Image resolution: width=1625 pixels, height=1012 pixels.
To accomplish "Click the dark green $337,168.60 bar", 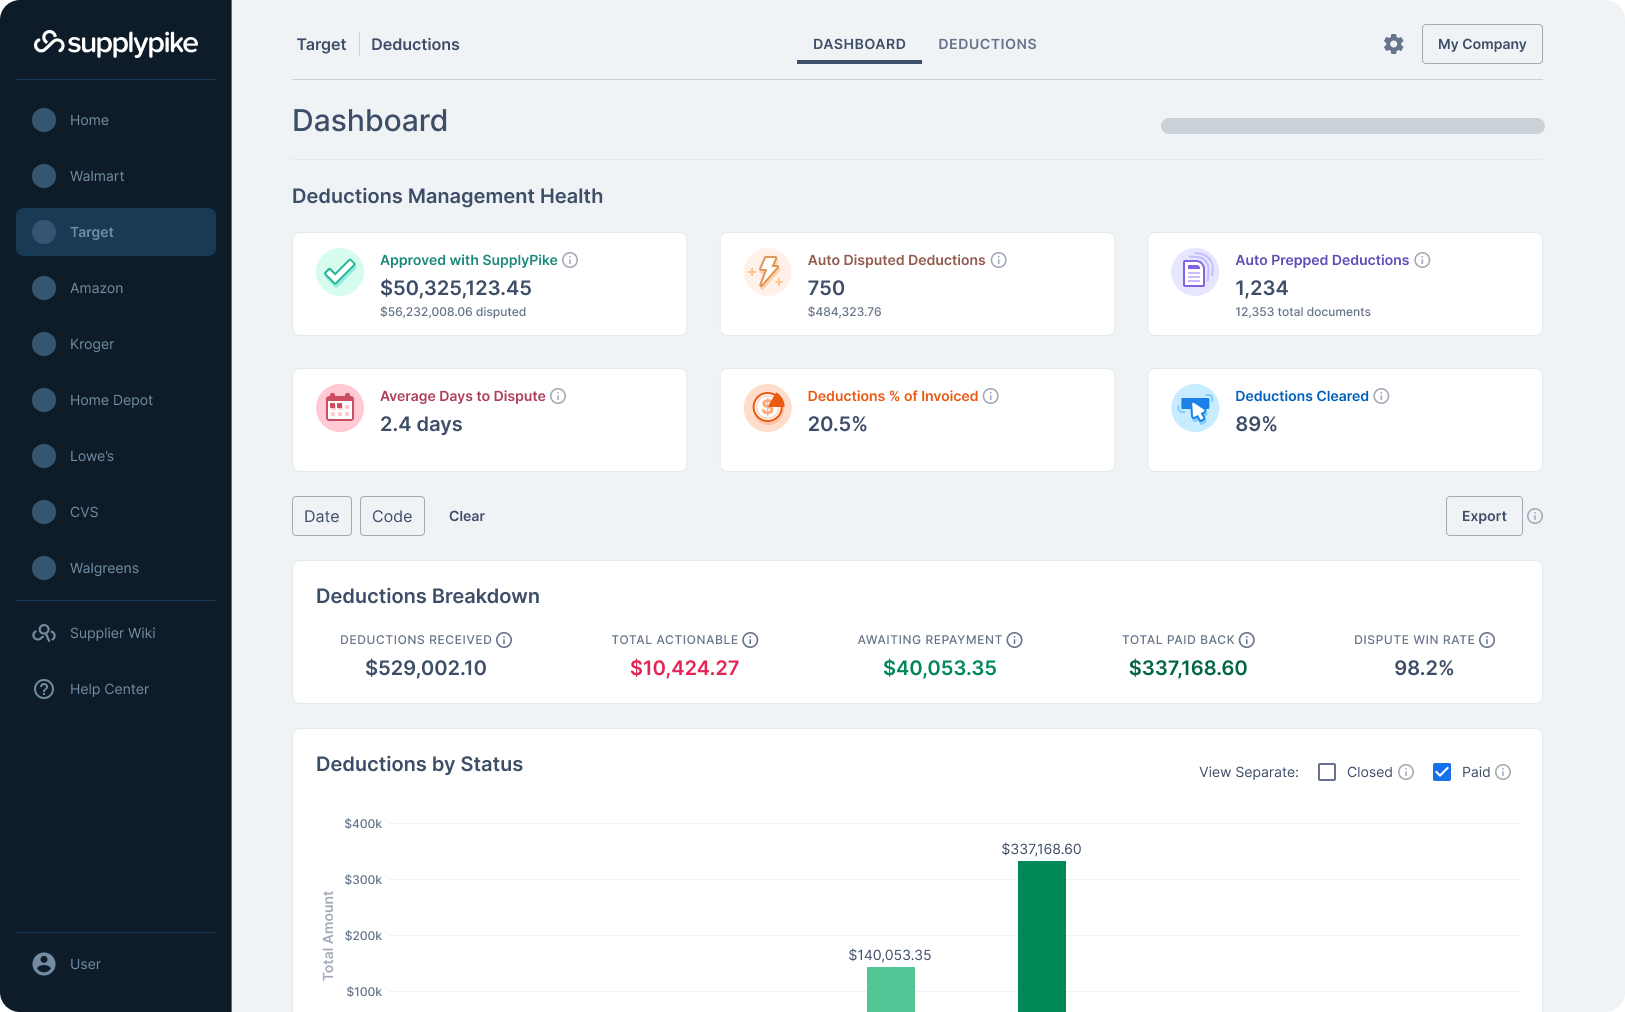I will tap(1042, 936).
